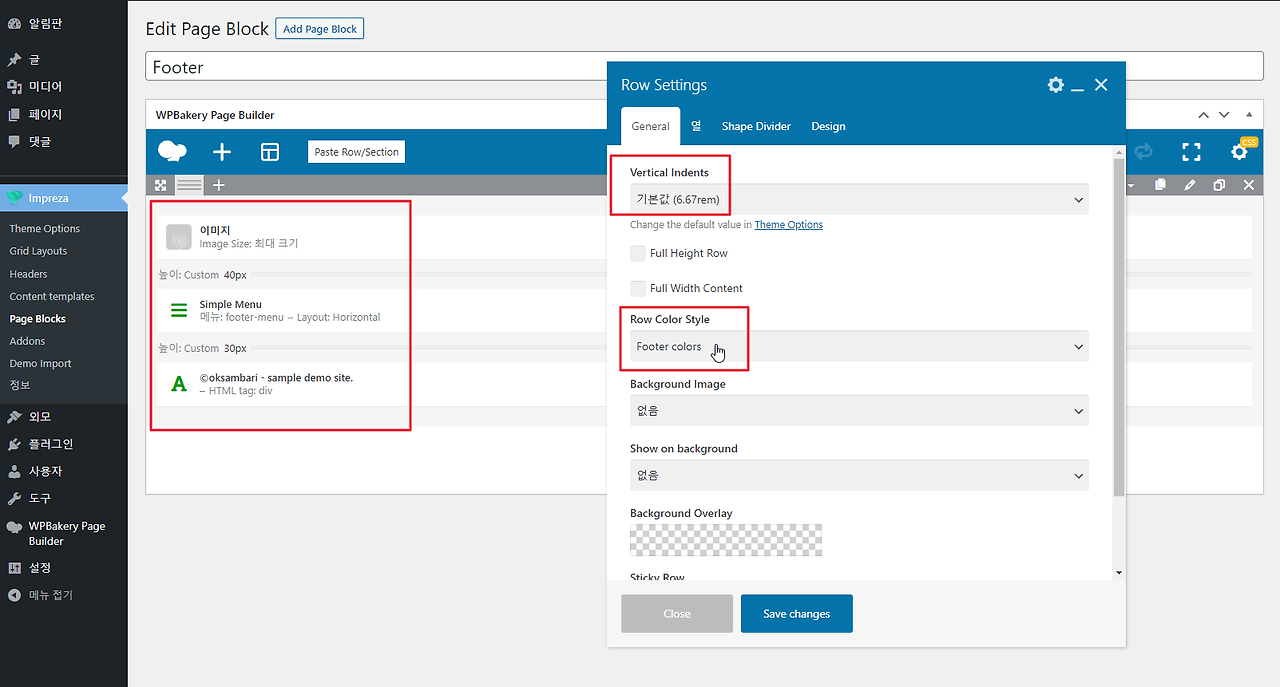Viewport: 1280px width, 687px height.
Task: Add a new element with the plus icon
Action: click(x=222, y=152)
